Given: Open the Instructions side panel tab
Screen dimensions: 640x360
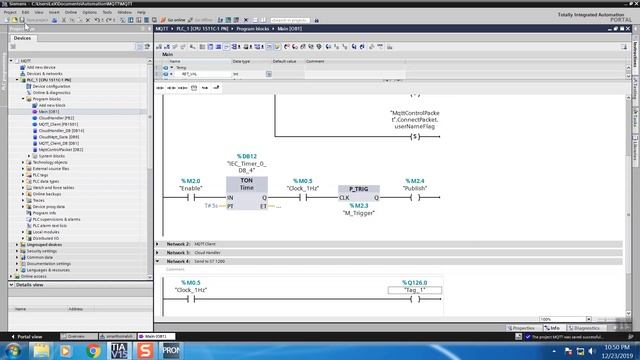Looking at the screenshot, I should pos(636,54).
